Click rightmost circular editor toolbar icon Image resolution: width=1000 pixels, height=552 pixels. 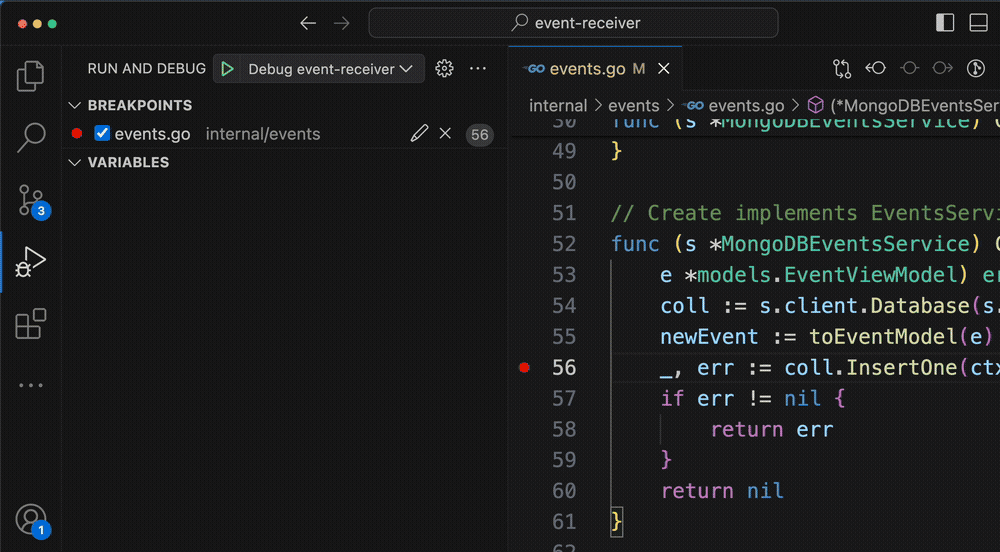[976, 68]
